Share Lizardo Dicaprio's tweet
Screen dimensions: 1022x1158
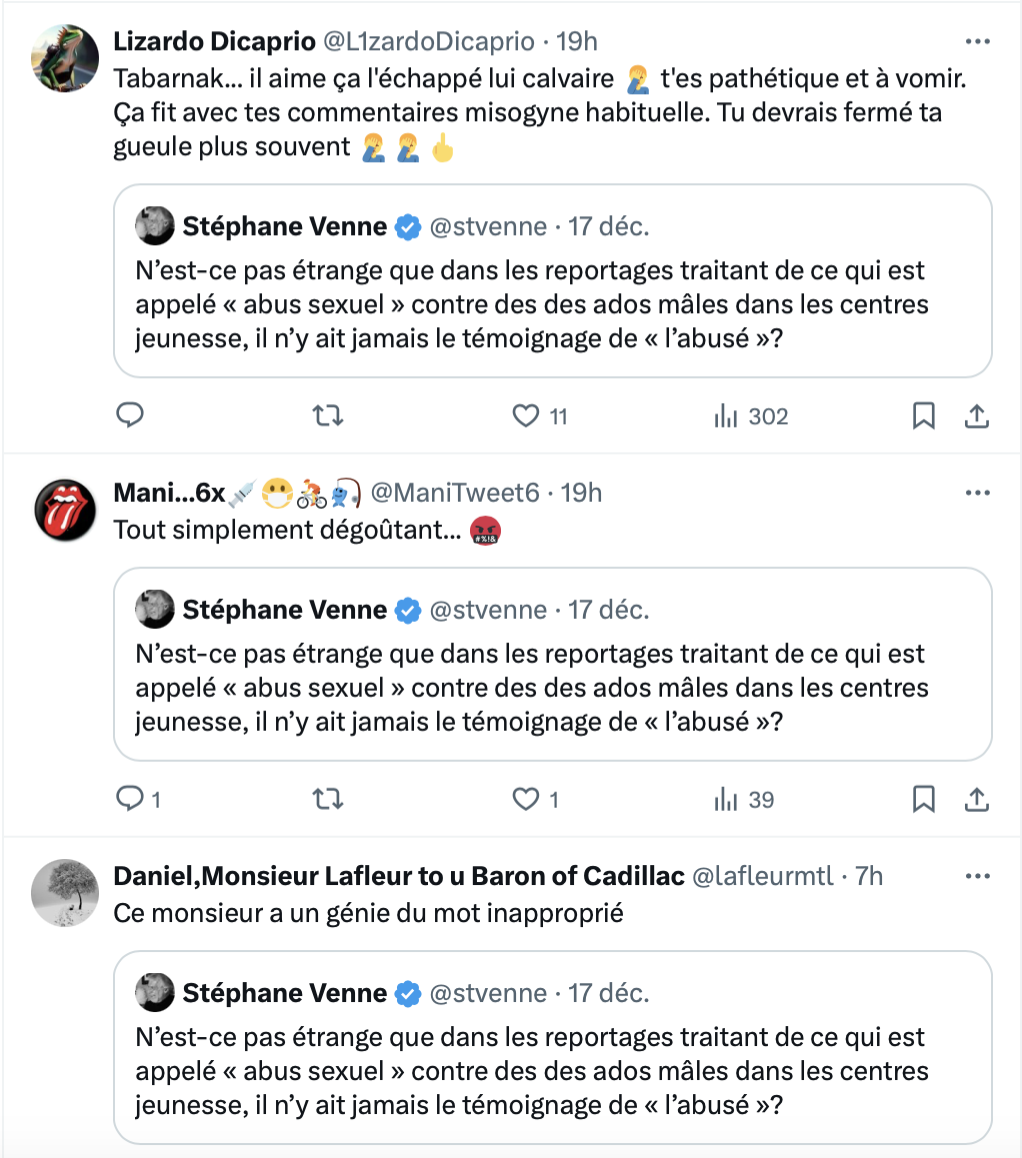tap(976, 415)
